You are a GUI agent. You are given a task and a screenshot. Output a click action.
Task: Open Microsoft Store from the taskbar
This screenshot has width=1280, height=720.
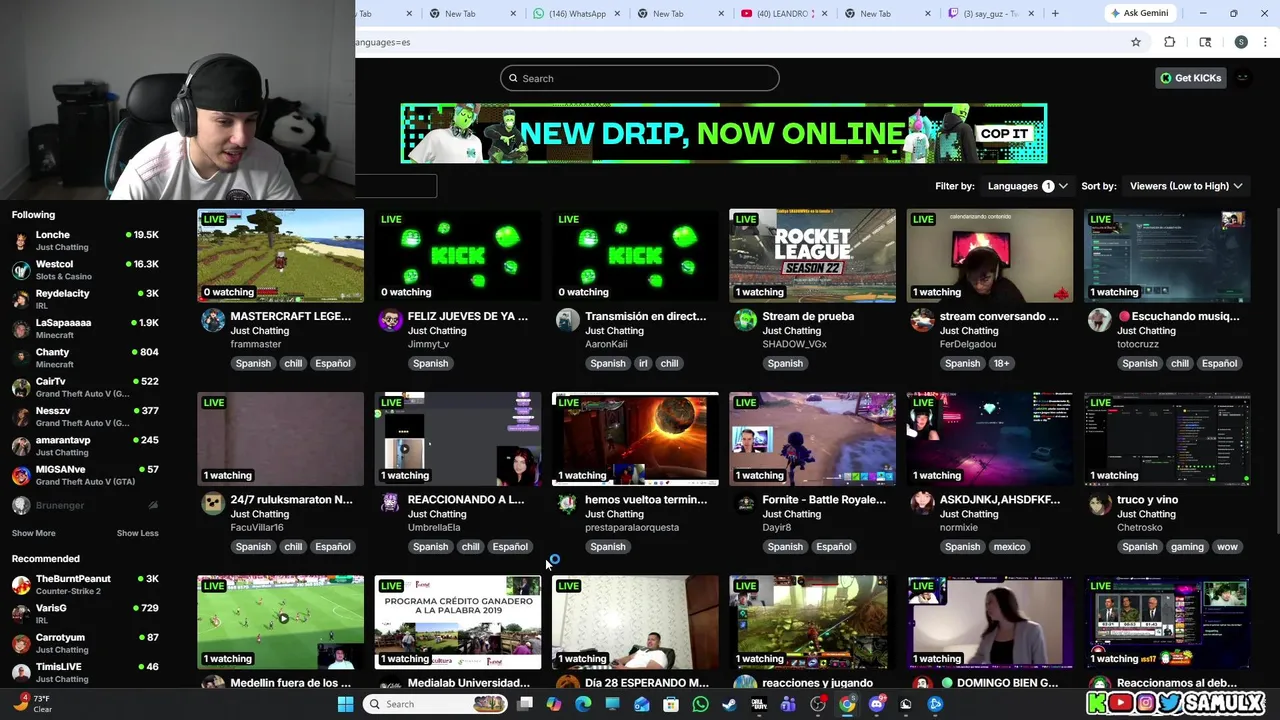pos(671,704)
